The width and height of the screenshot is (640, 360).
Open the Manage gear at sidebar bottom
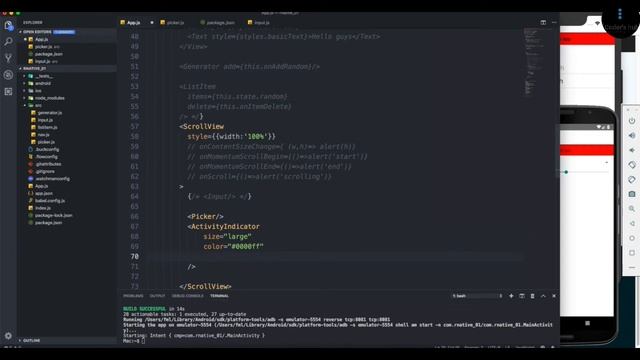click(x=8, y=336)
